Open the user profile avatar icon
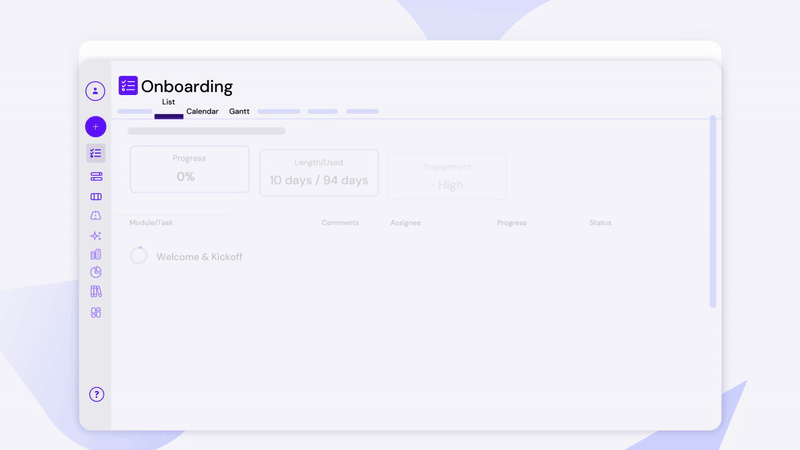 tap(95, 91)
